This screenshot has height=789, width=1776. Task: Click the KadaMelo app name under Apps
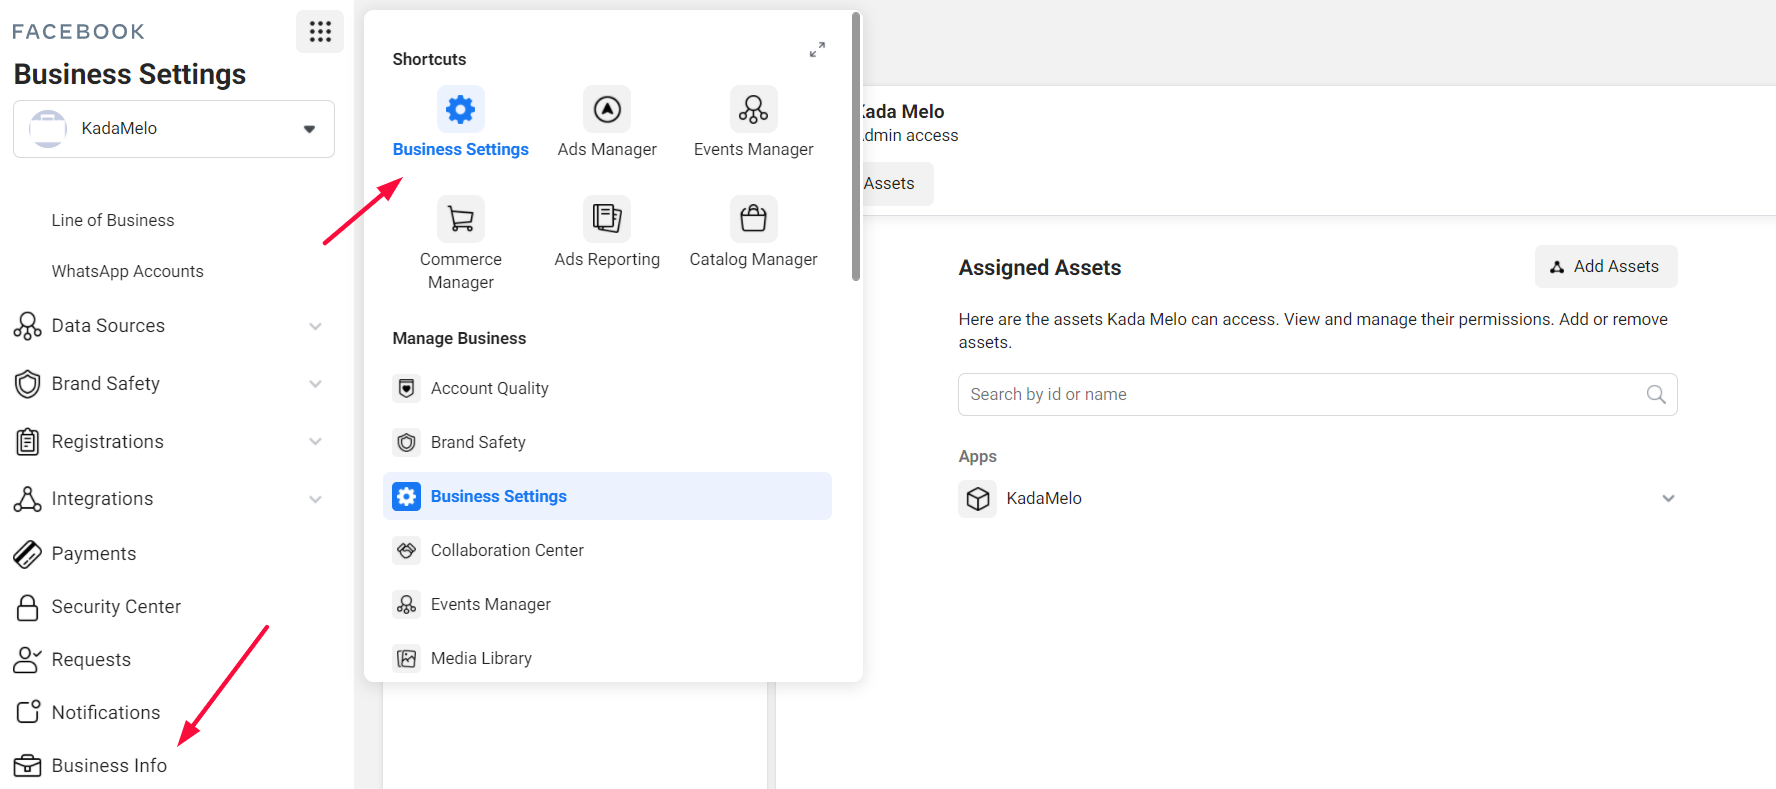[x=1044, y=498]
